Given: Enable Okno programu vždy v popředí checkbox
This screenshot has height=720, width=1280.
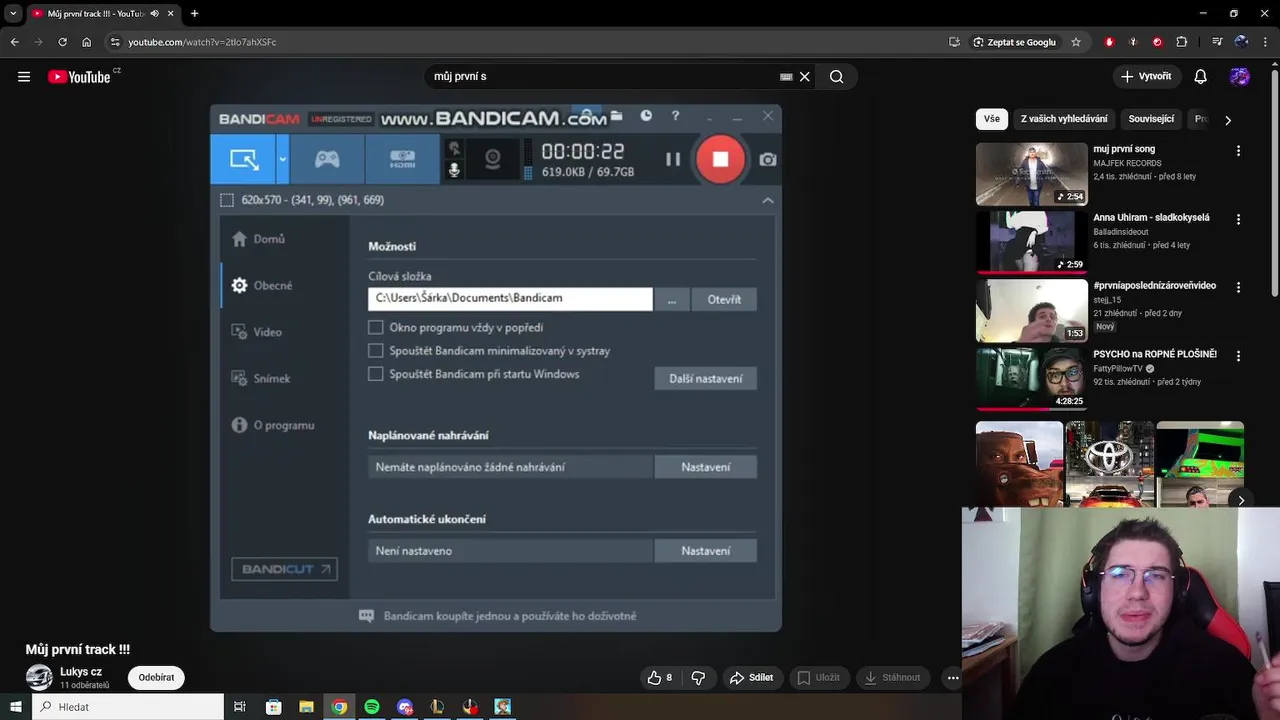Looking at the screenshot, I should [376, 327].
